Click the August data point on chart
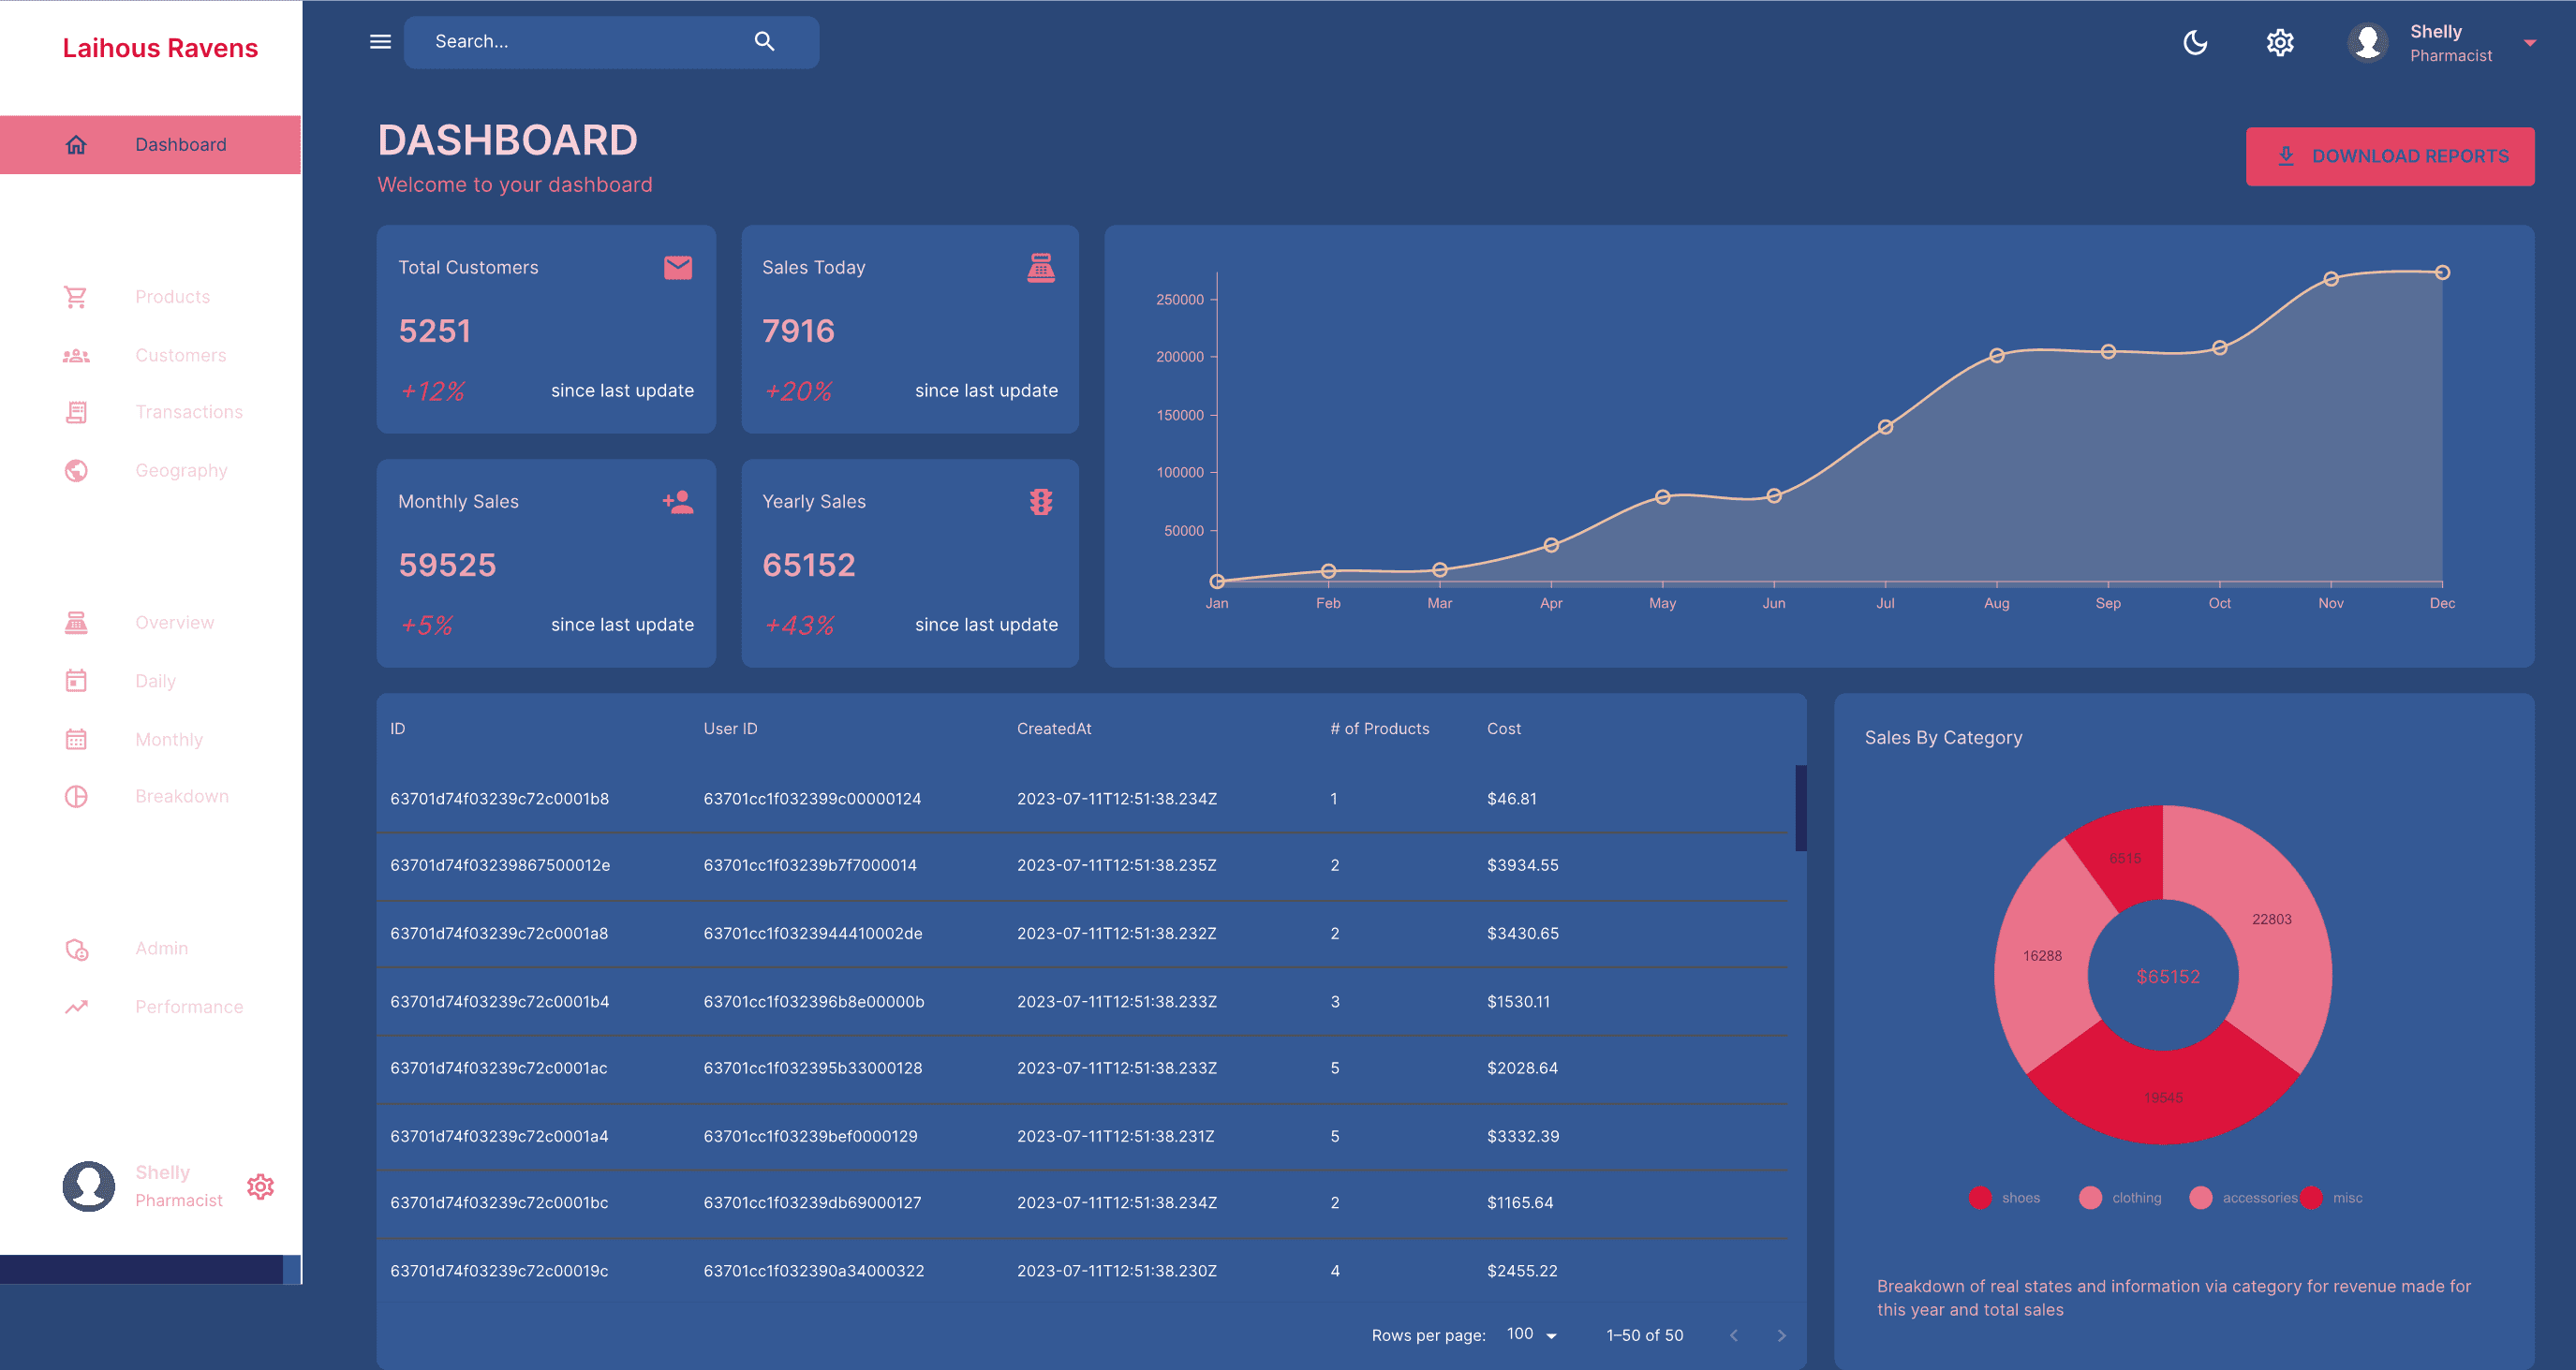Image resolution: width=2576 pixels, height=1370 pixels. pos(1996,356)
